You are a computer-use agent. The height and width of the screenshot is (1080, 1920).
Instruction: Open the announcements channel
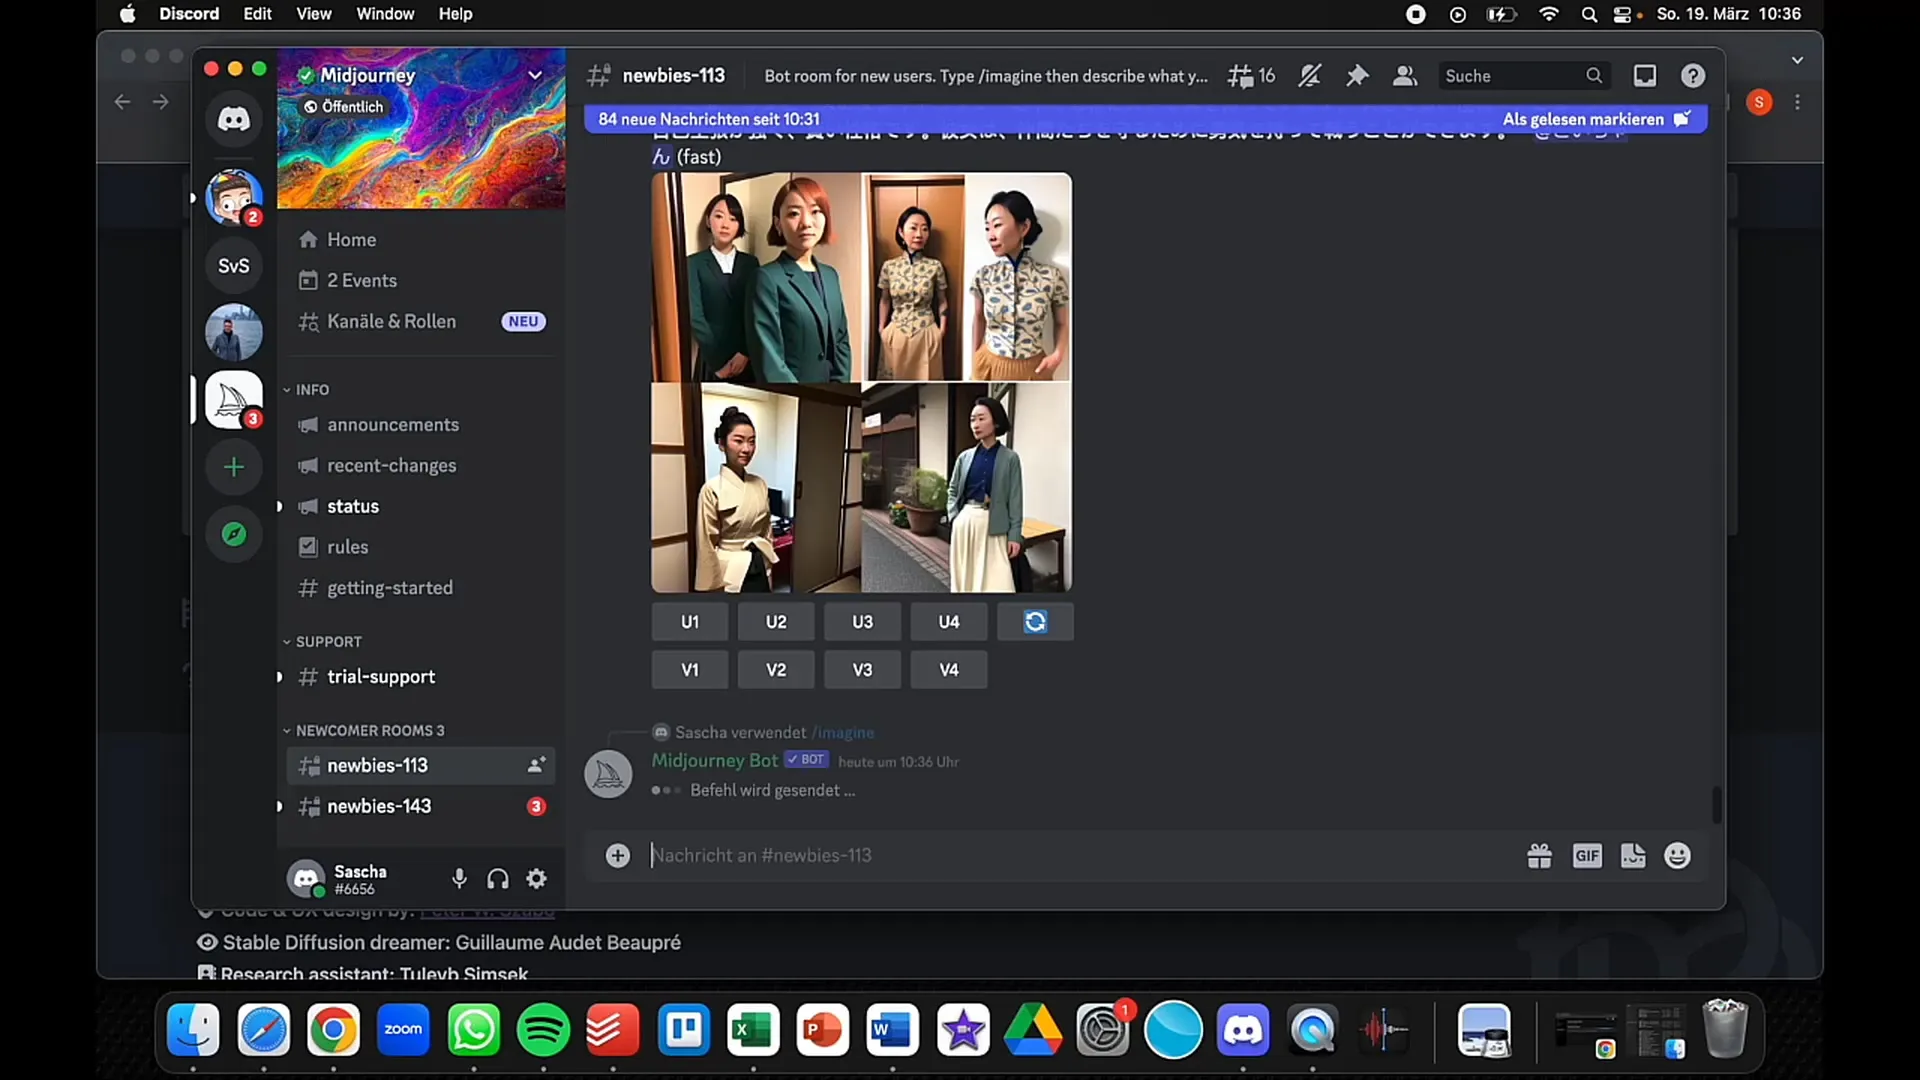tap(392, 425)
